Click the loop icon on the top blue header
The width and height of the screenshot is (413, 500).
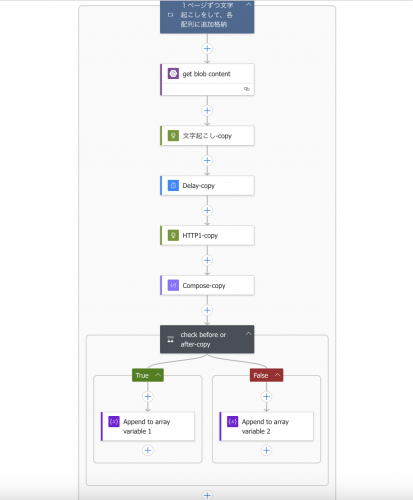pos(170,15)
